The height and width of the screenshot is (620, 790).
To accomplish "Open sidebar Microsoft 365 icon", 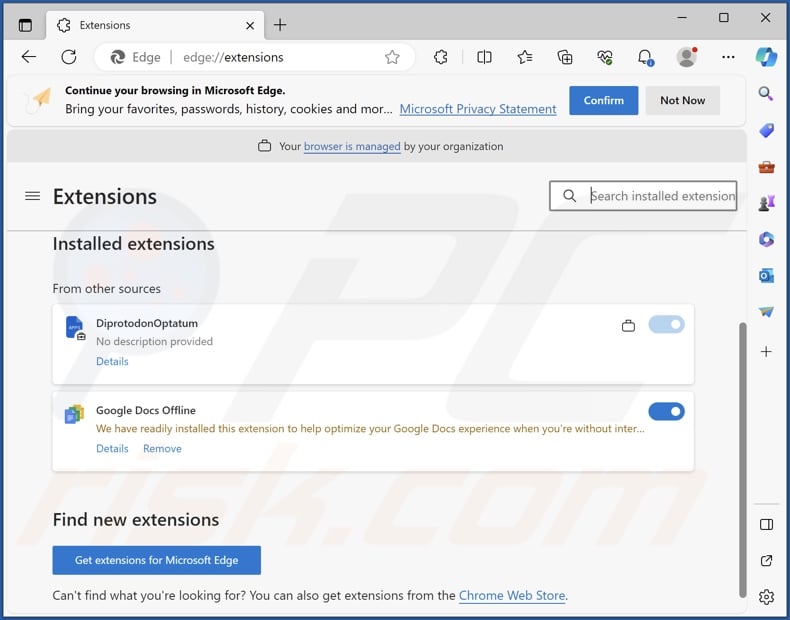I will [x=766, y=239].
